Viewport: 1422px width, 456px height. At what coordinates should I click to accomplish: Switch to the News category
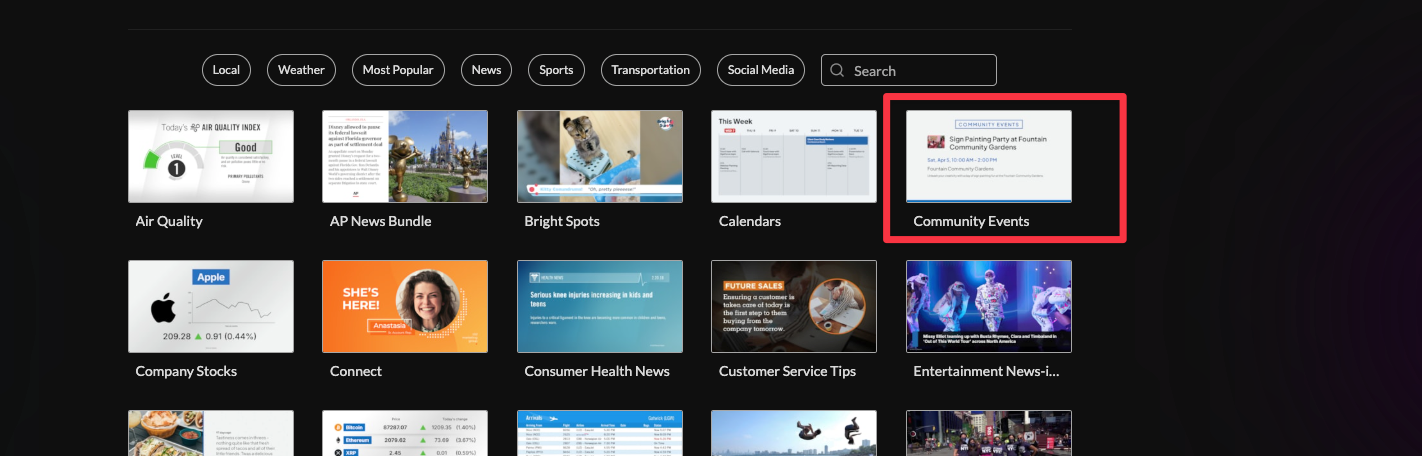[486, 70]
